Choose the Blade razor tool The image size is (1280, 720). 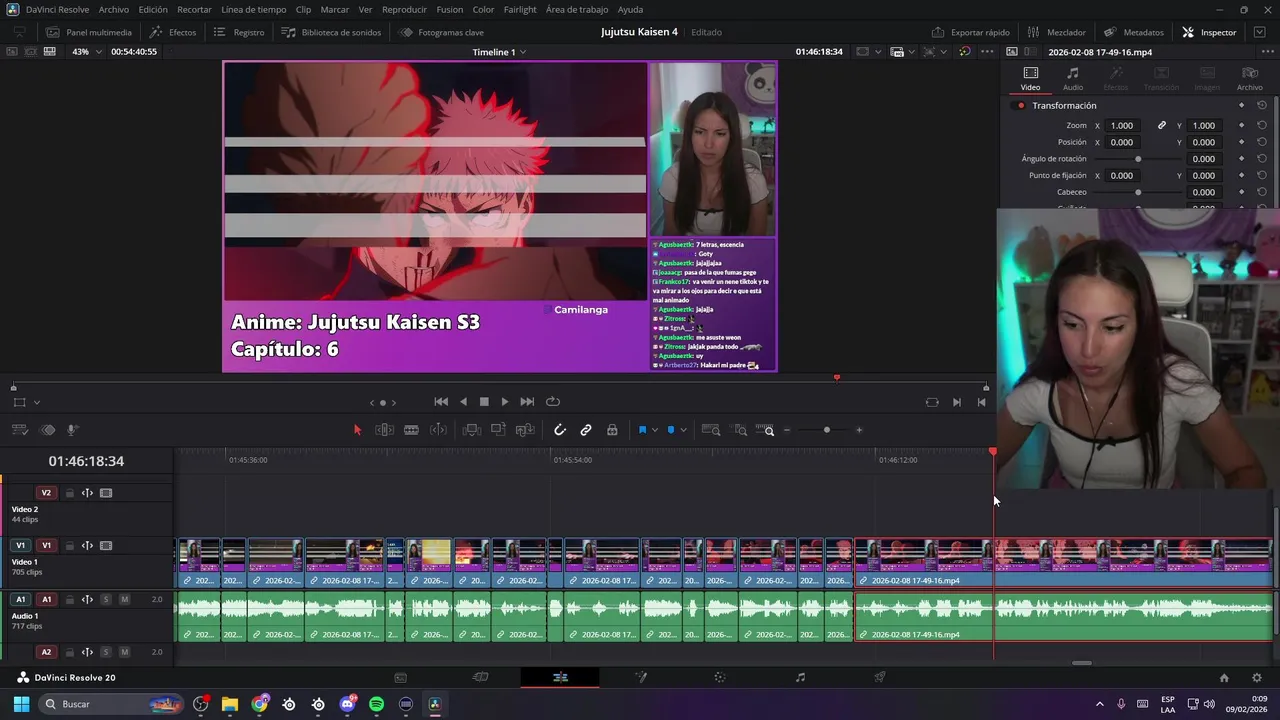point(411,430)
